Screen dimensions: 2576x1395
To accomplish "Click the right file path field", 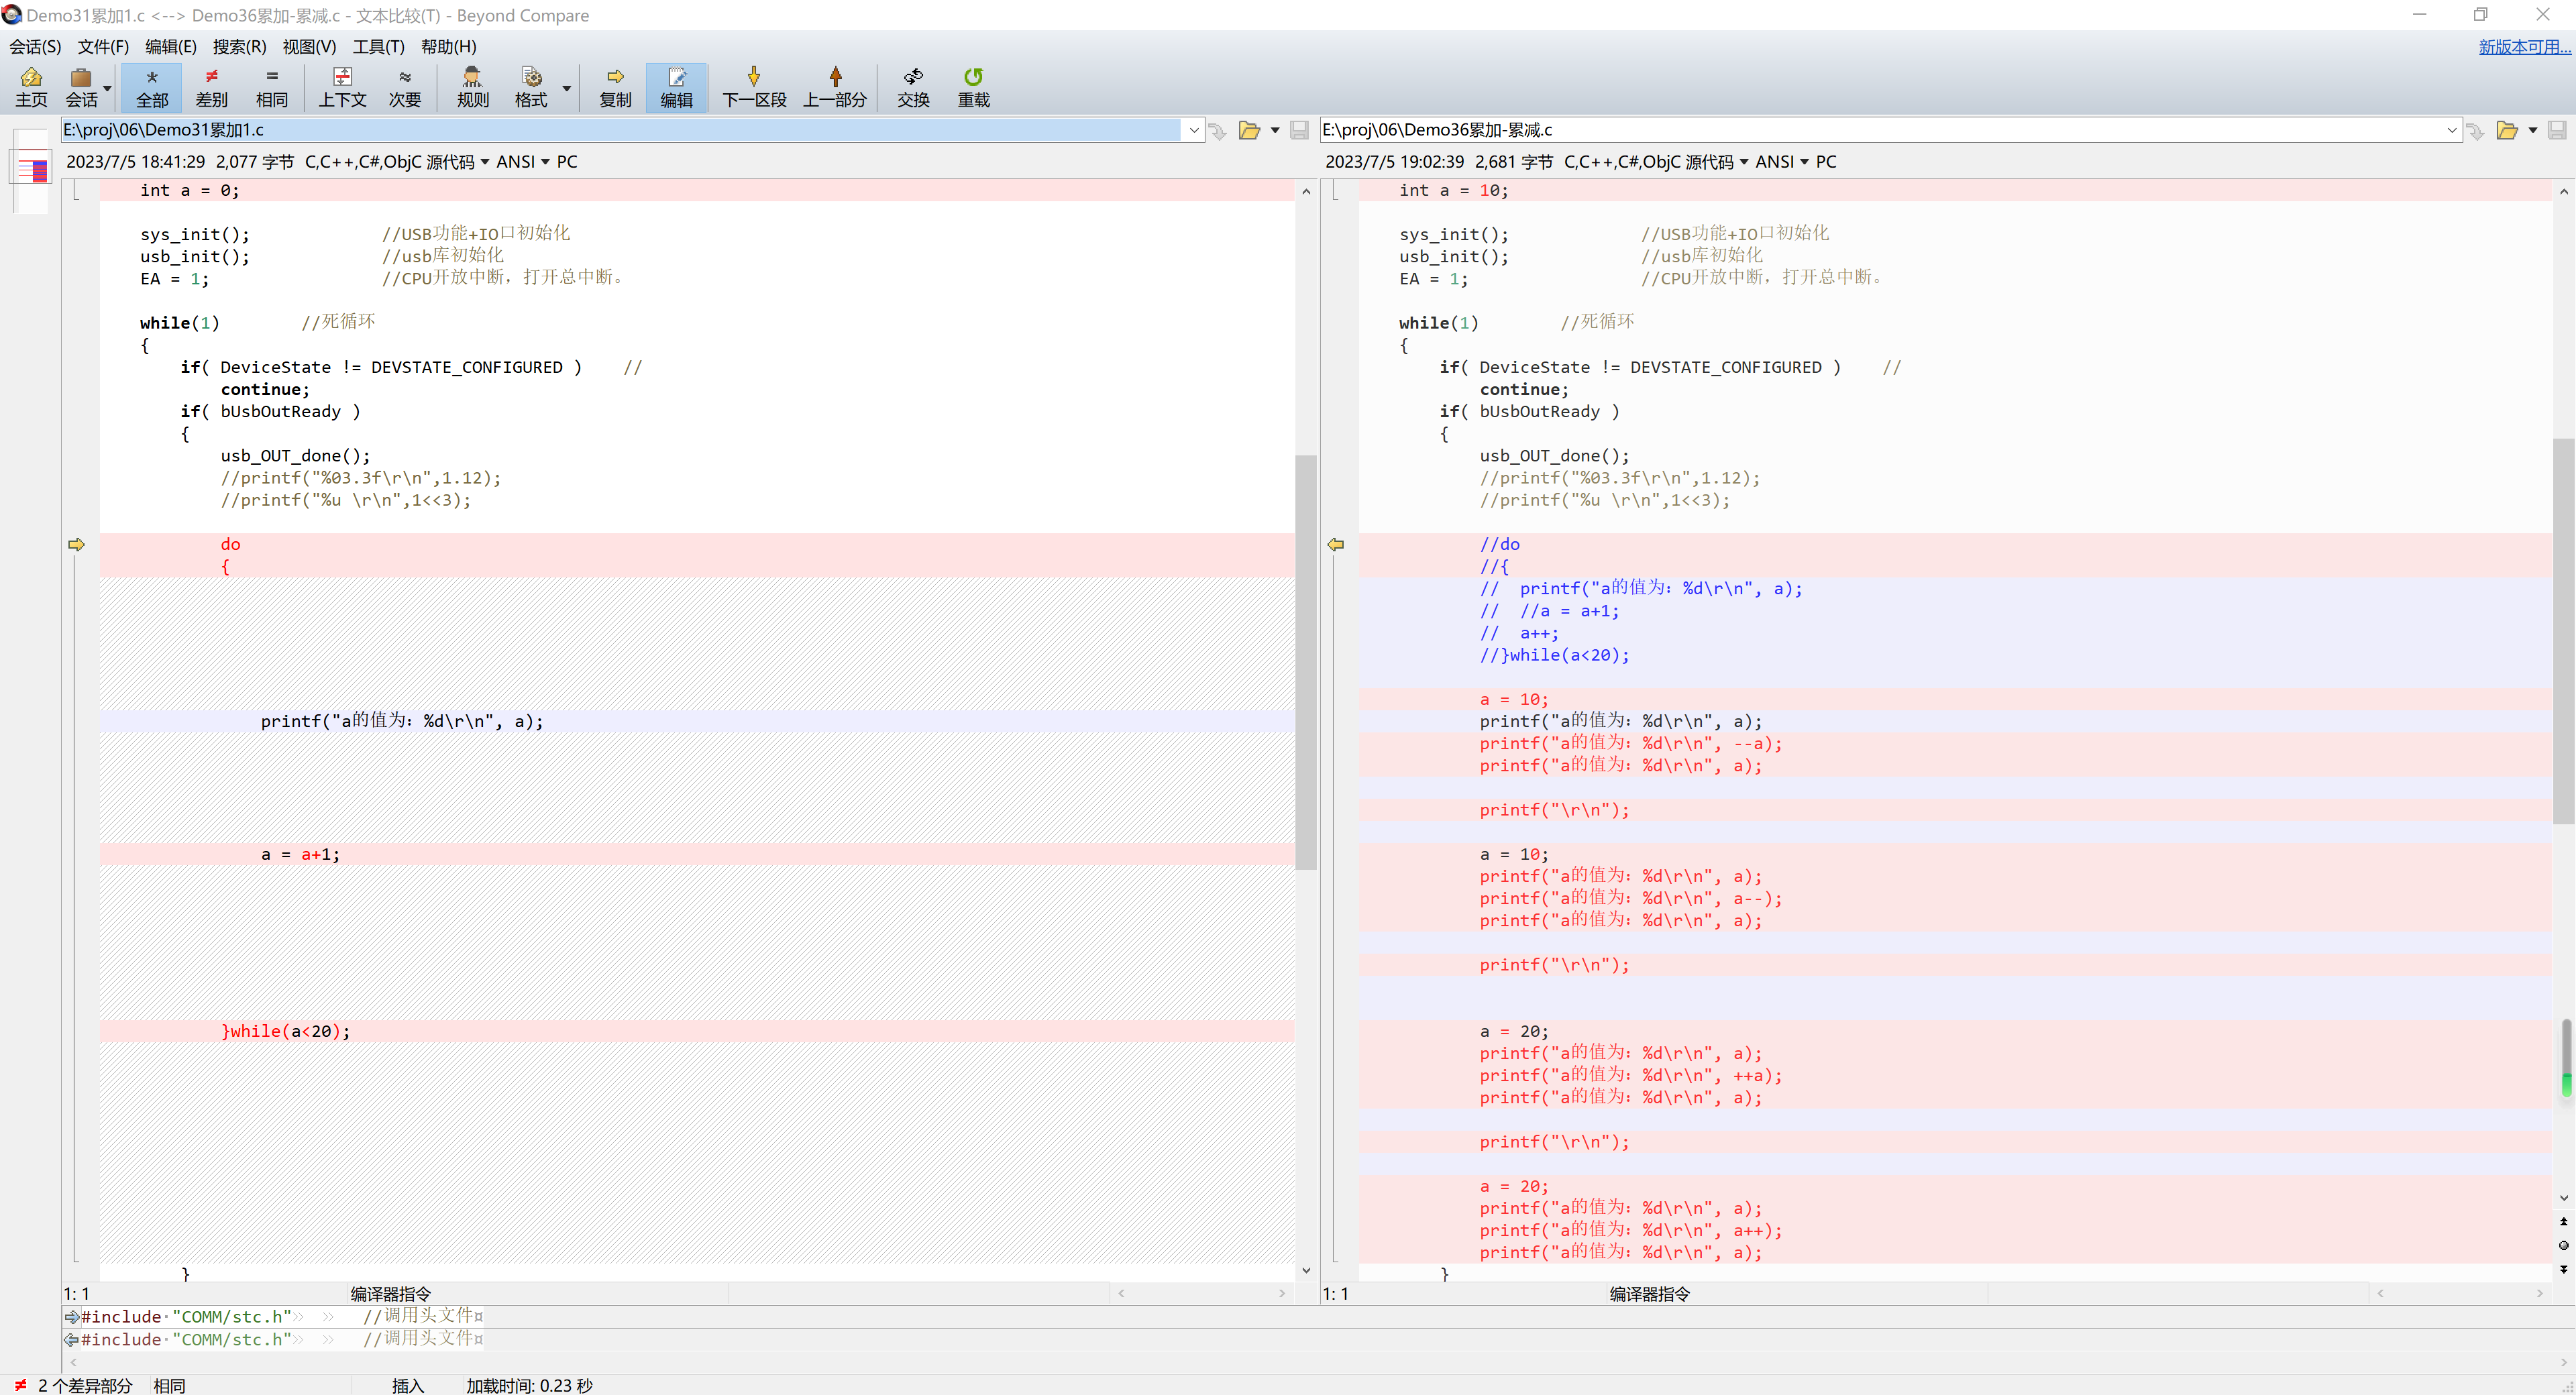I will coord(1880,130).
